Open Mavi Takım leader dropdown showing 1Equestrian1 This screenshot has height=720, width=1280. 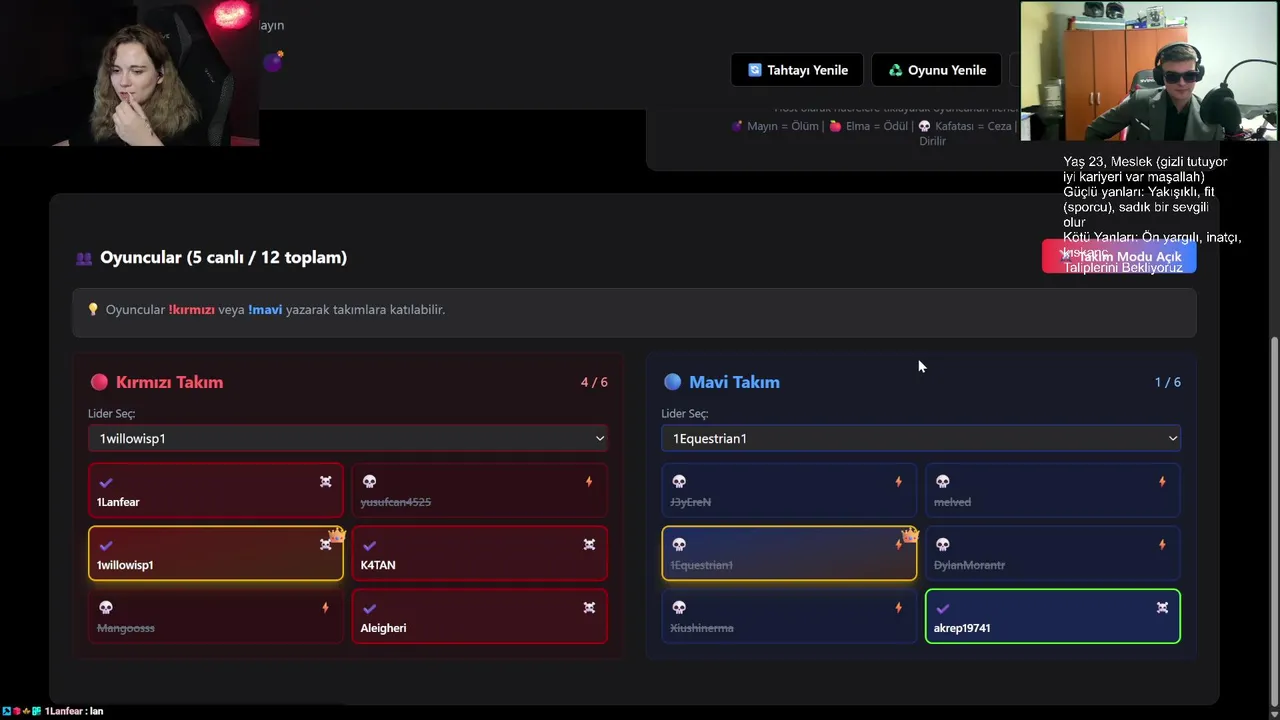(x=921, y=438)
